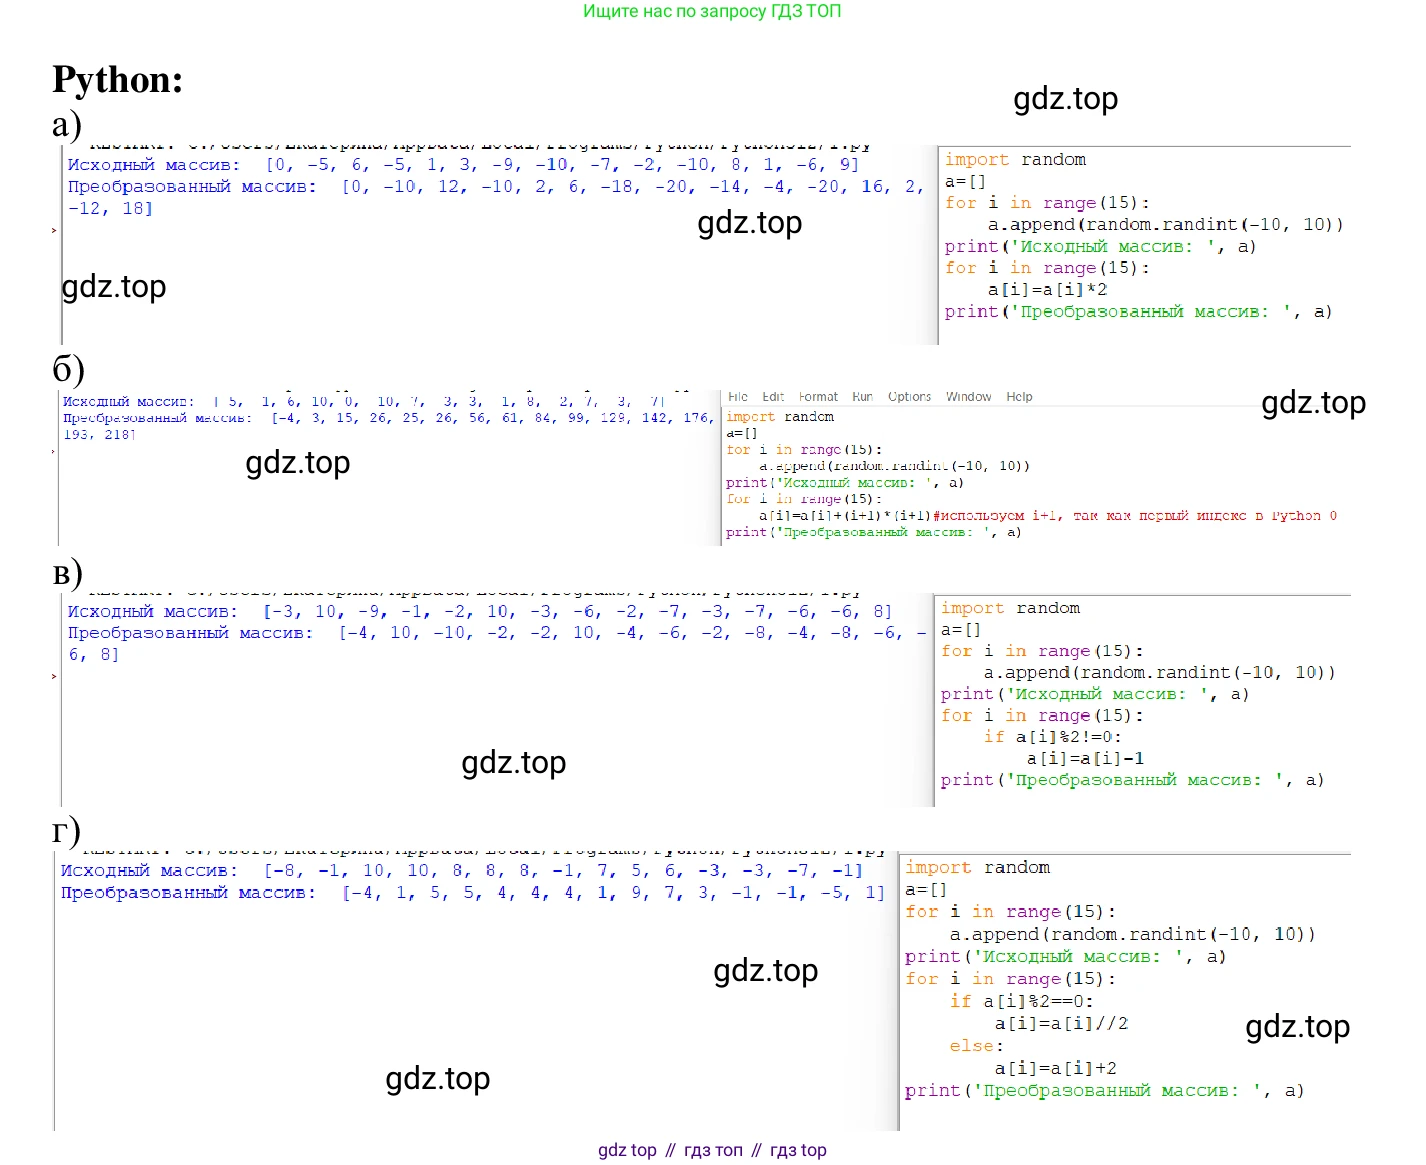The image size is (1426, 1165).
Task: Click the section label 'а)'
Action: click(x=67, y=125)
